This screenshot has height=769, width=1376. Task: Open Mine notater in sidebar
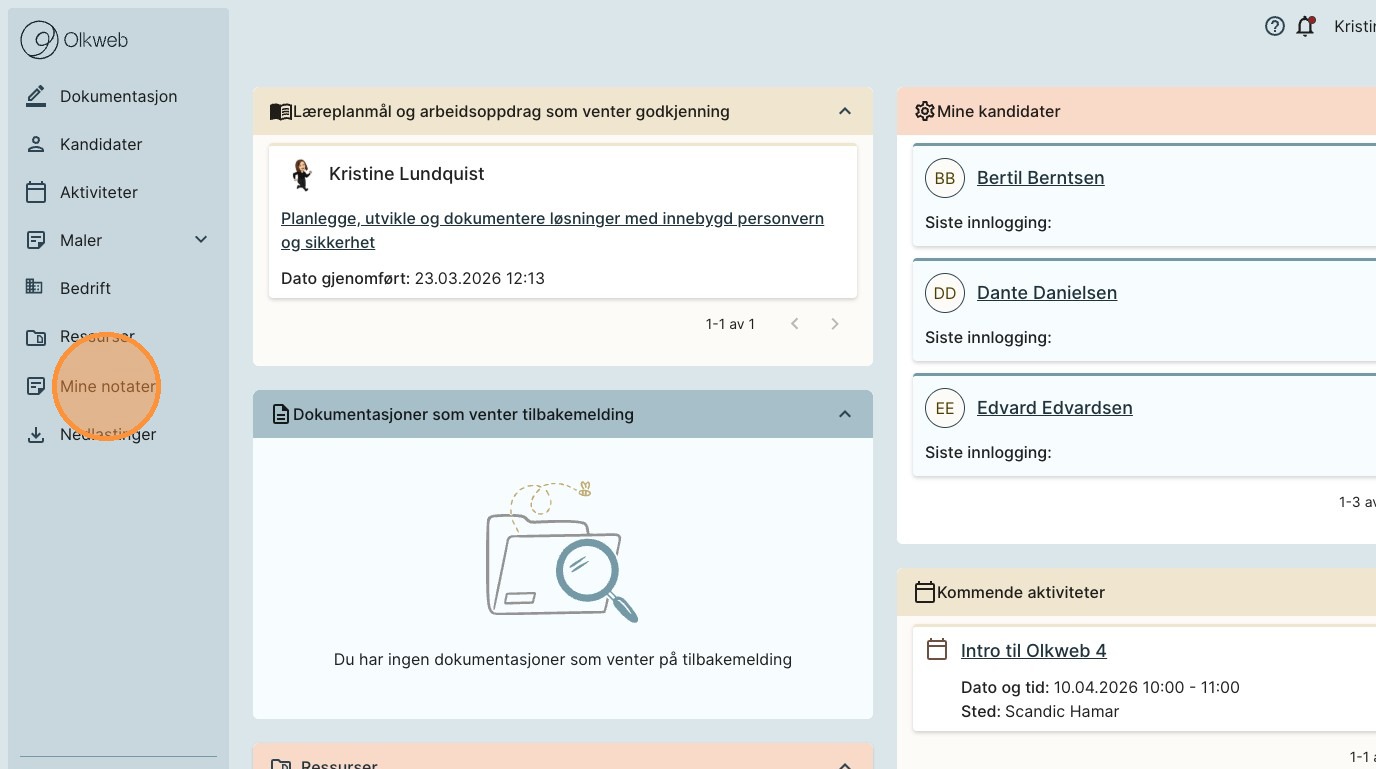click(x=108, y=387)
